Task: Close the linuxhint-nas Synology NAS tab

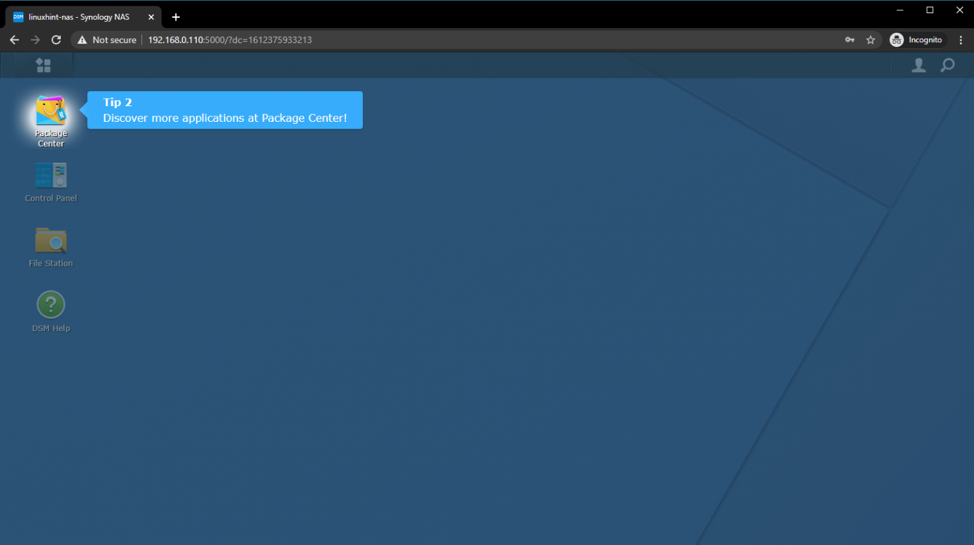Action: point(151,17)
